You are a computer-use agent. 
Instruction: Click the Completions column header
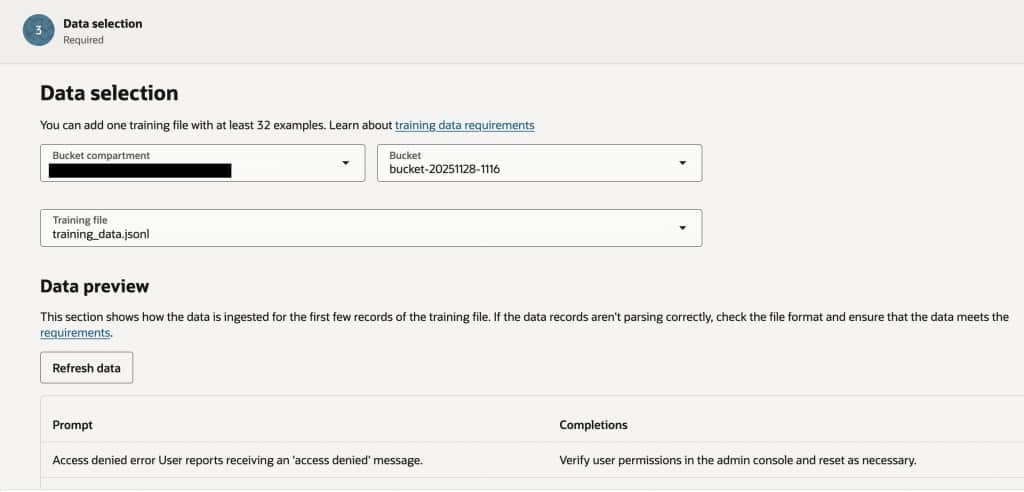pos(593,425)
